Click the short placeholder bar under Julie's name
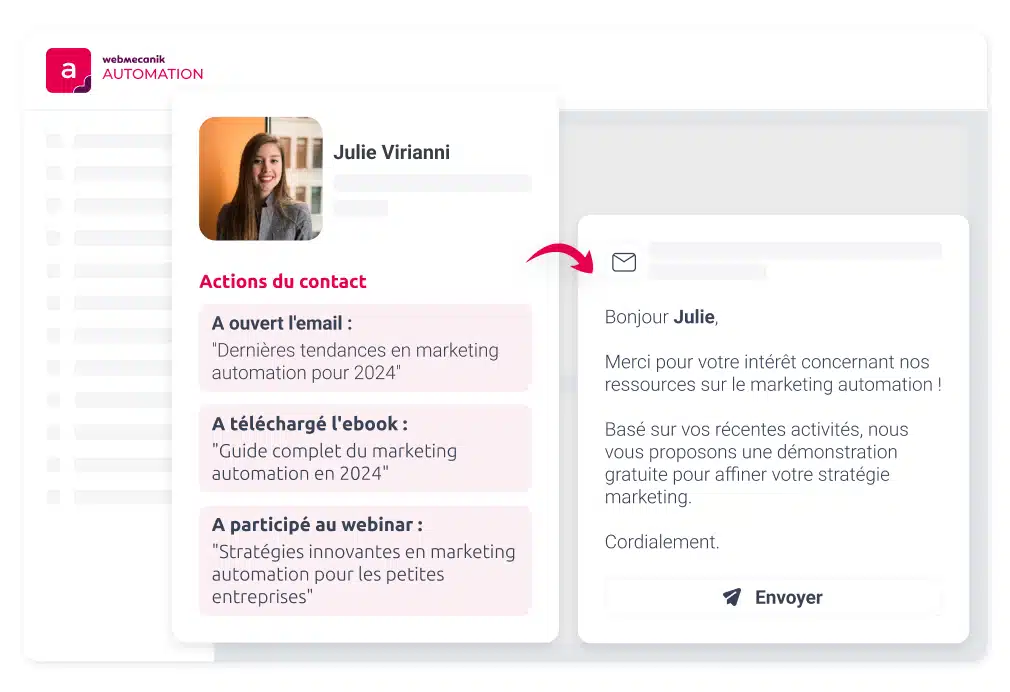This screenshot has width=1010, height=692. coord(361,207)
